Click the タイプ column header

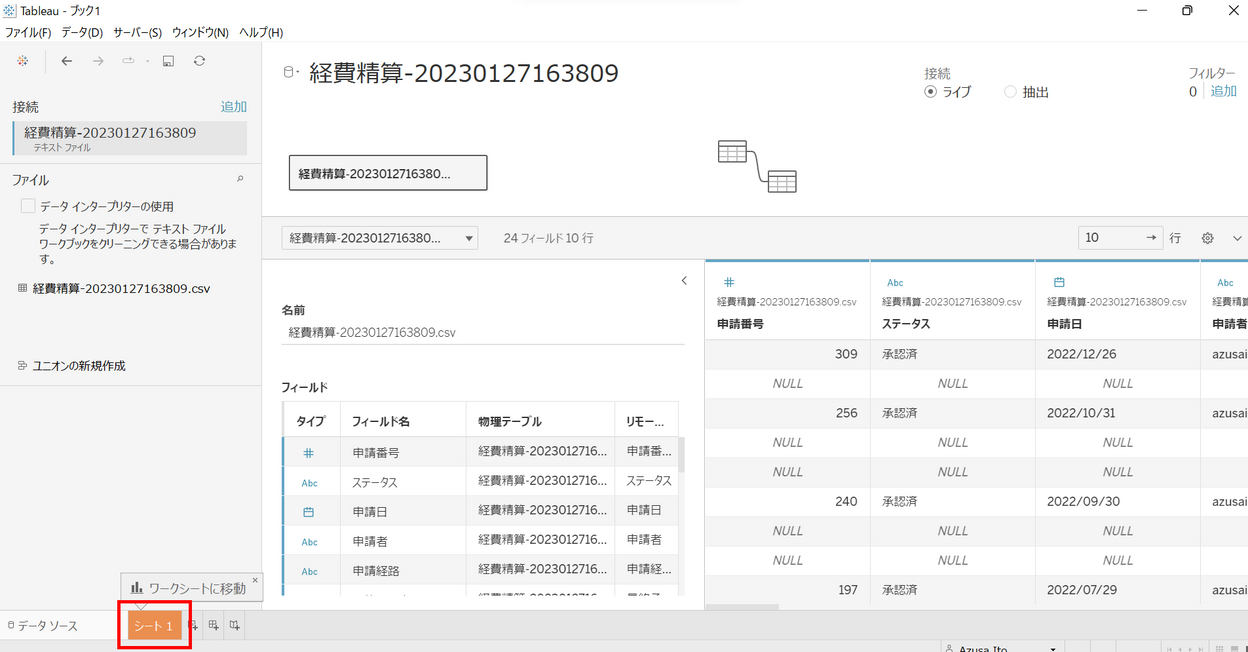tap(311, 421)
